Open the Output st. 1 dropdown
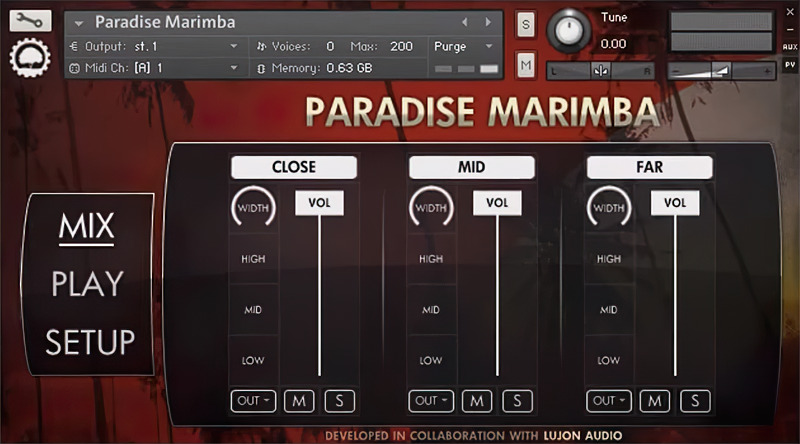Image resolution: width=800 pixels, height=444 pixels. coord(234,46)
